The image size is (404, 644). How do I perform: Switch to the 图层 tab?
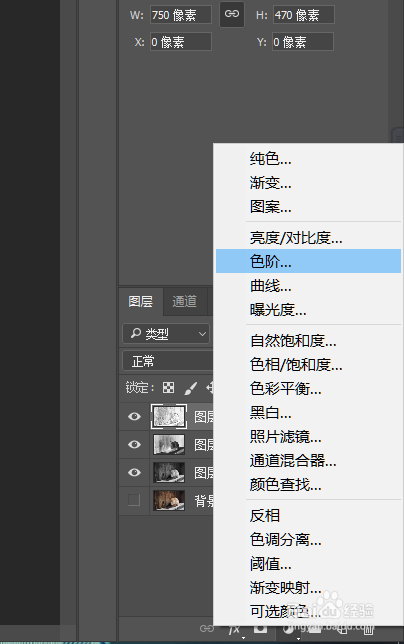[140, 301]
